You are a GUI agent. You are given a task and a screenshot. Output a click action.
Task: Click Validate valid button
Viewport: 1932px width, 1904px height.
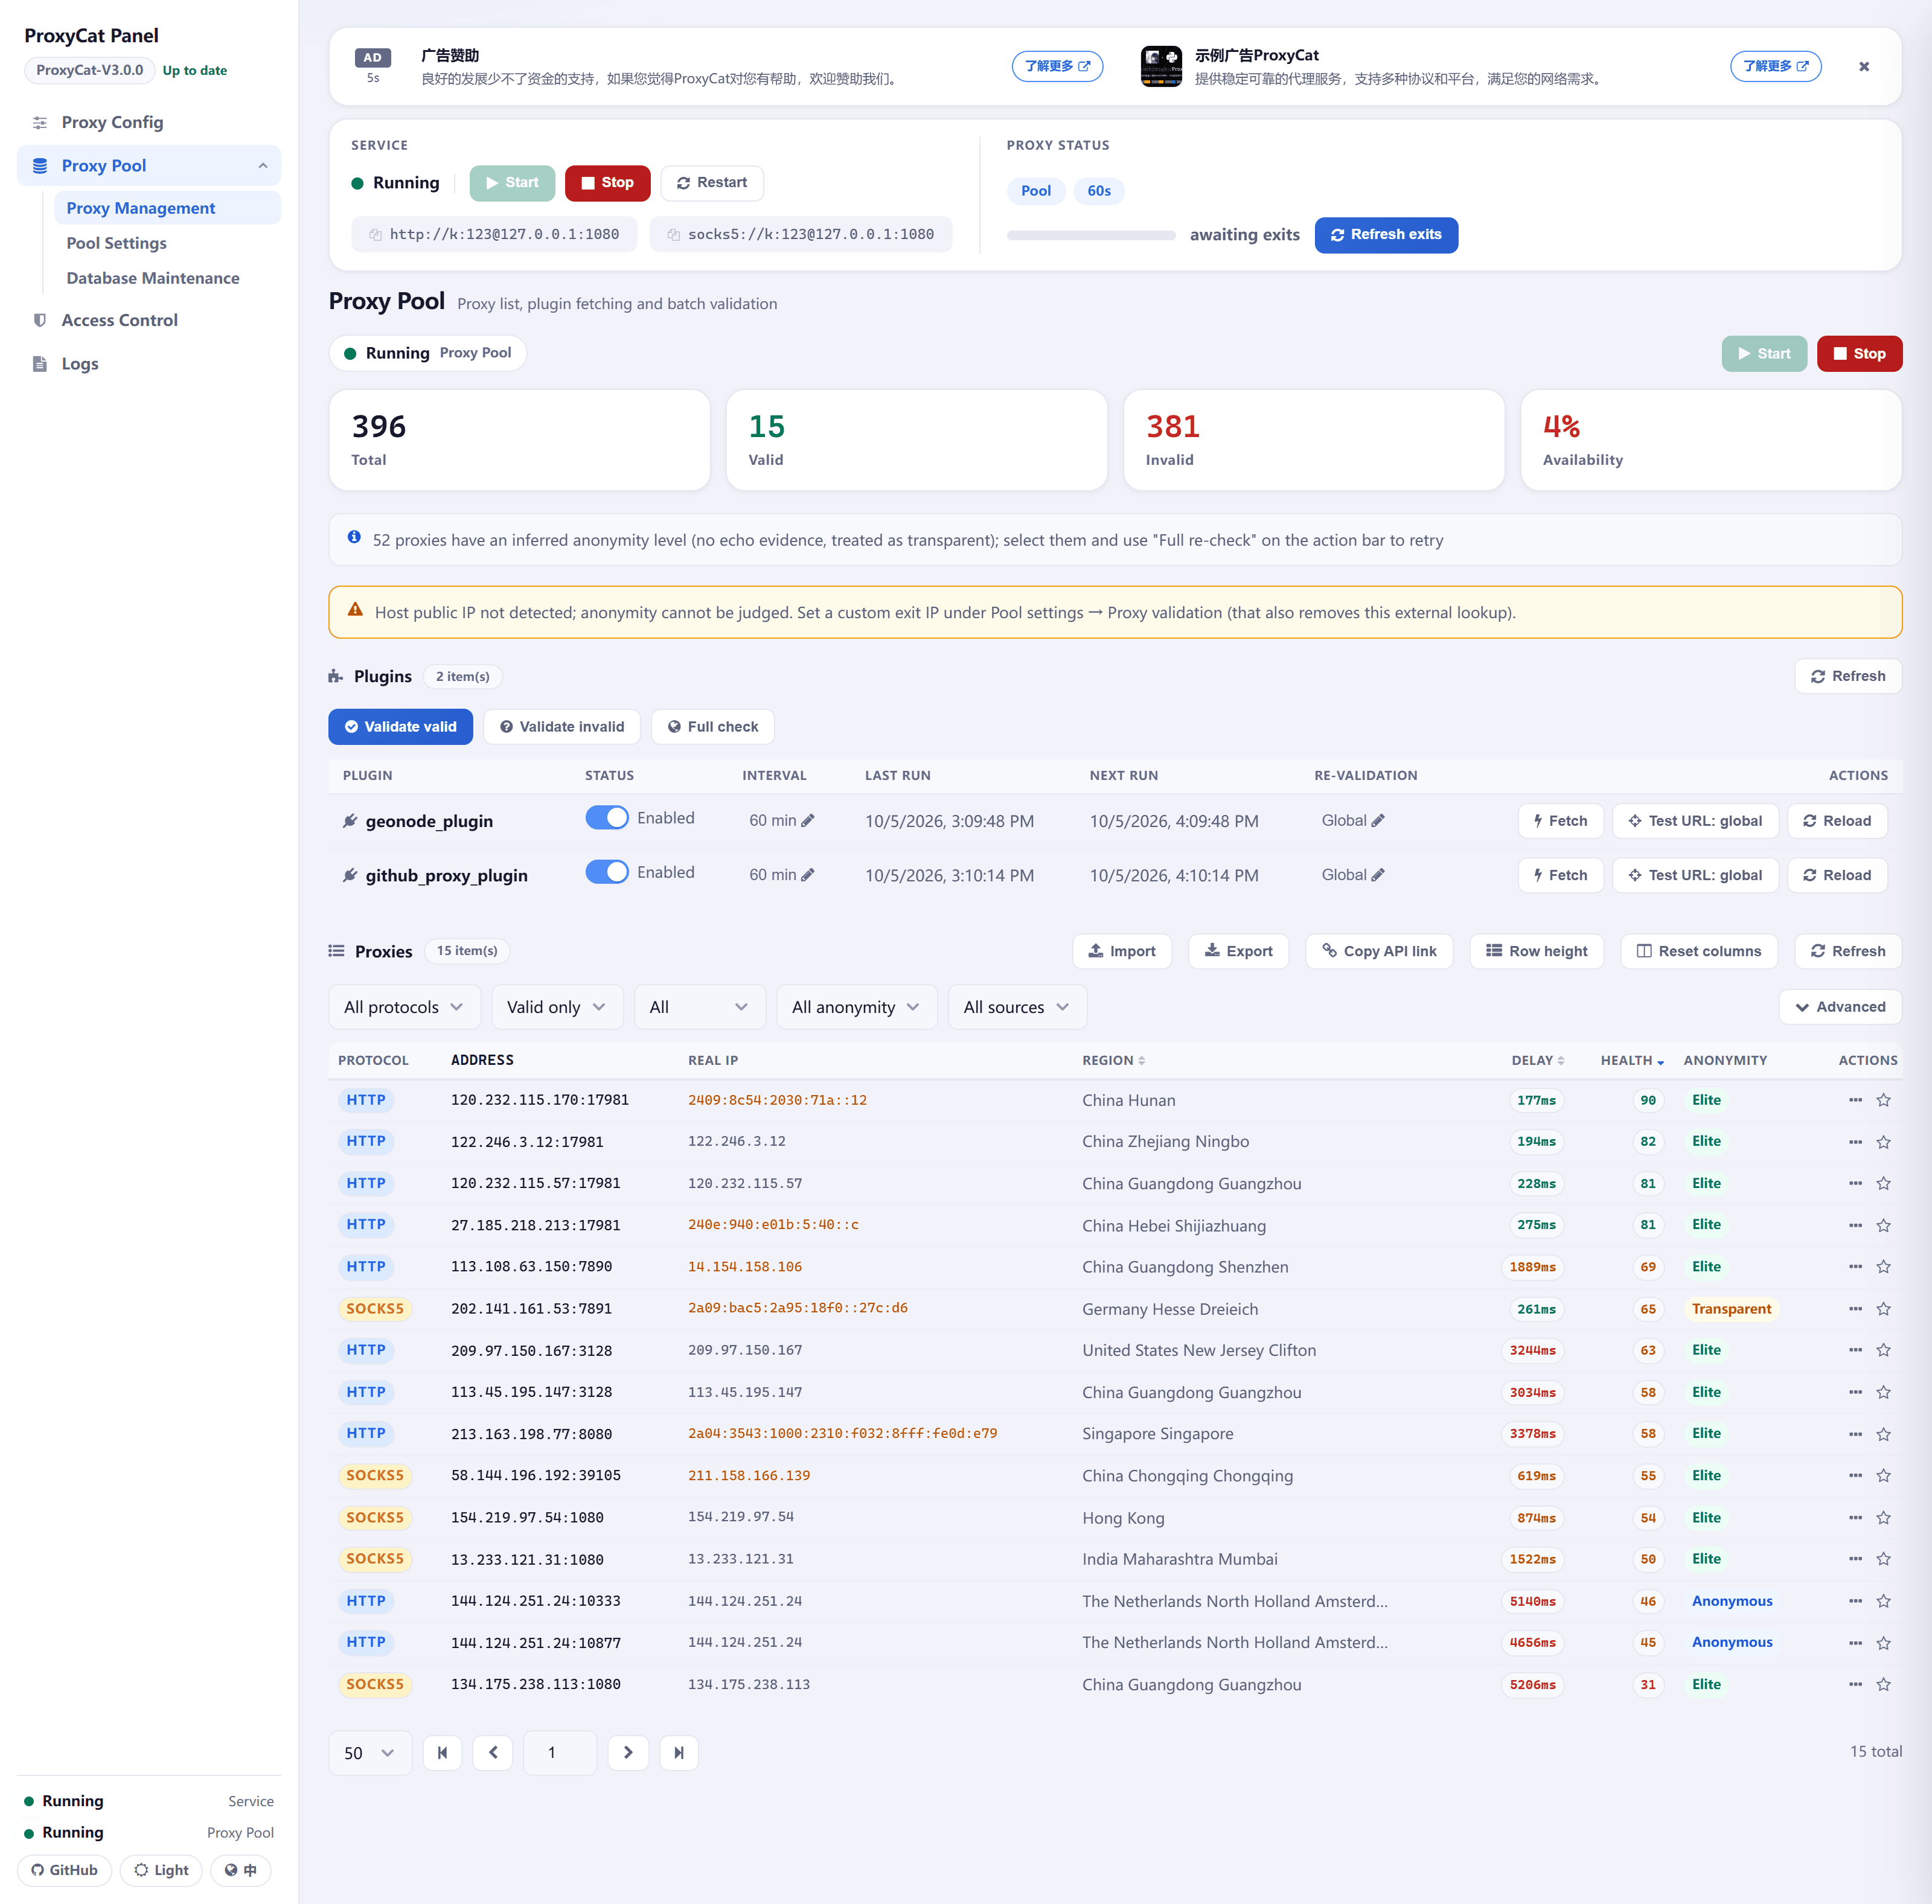point(400,727)
